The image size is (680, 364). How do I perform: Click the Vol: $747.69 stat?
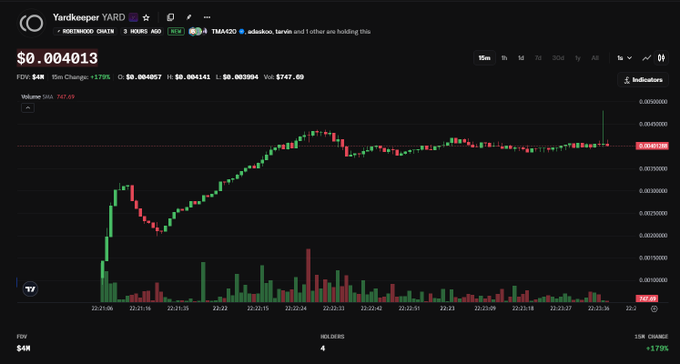(x=284, y=77)
